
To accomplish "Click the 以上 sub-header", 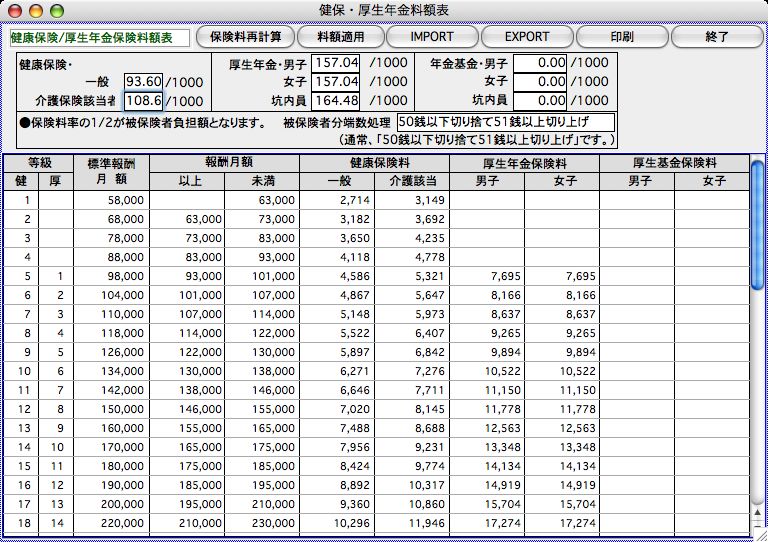I will [x=188, y=181].
